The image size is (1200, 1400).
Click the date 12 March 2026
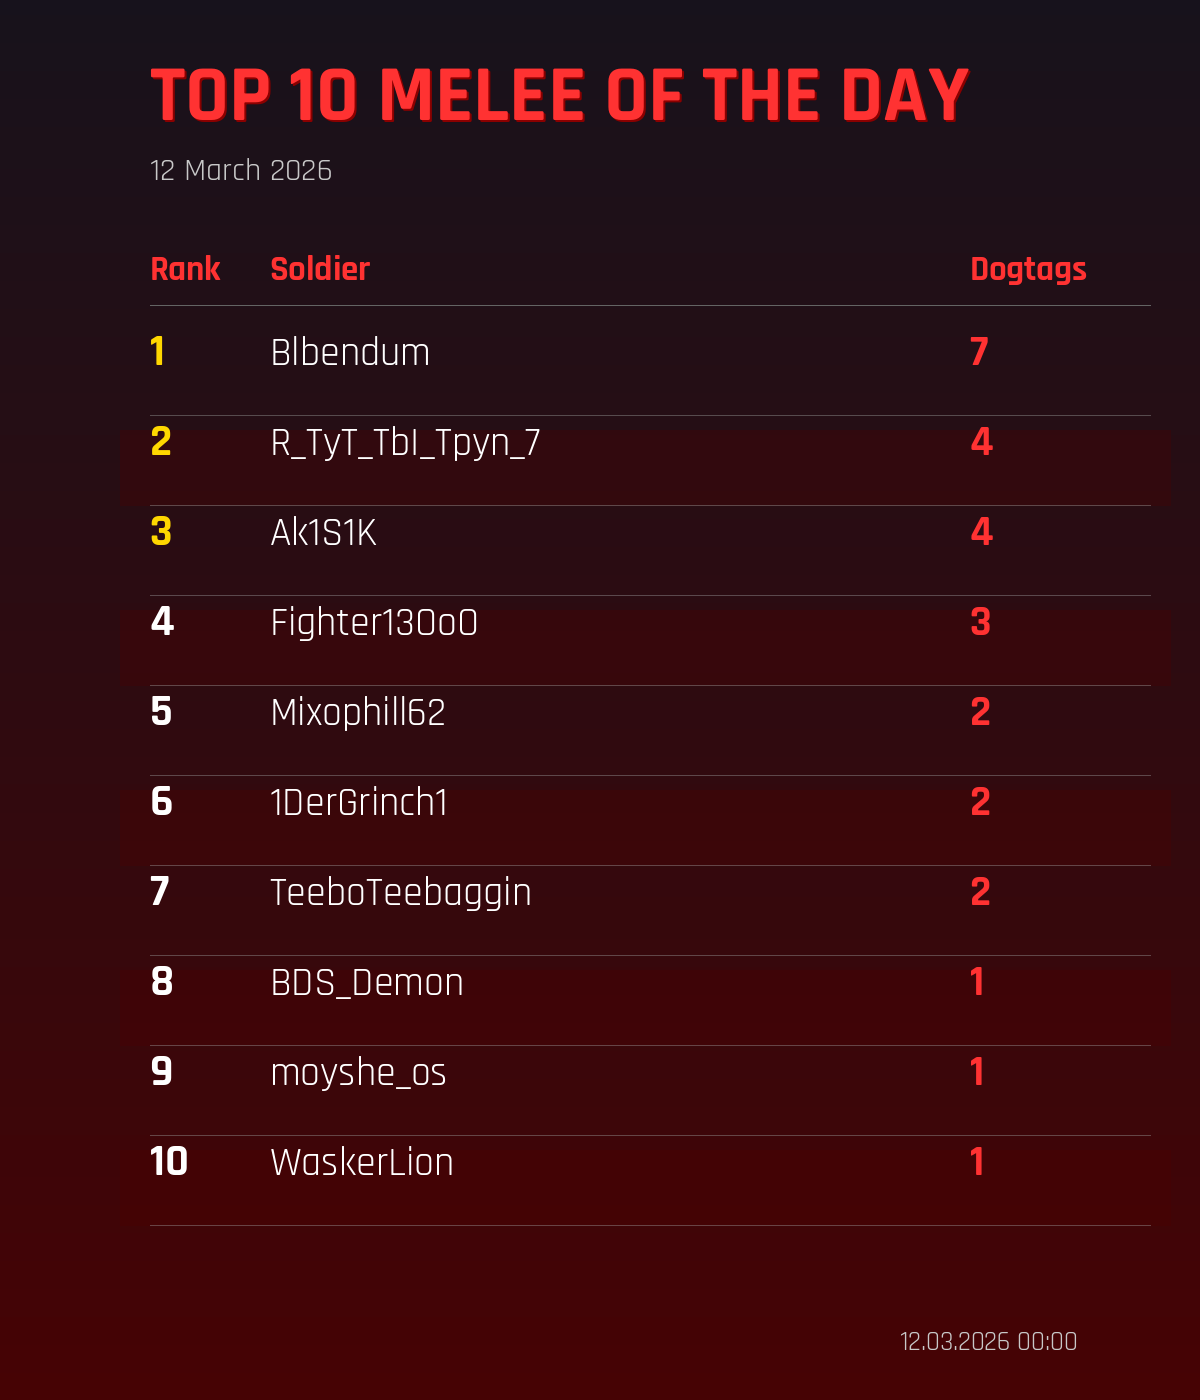pyautogui.click(x=241, y=171)
